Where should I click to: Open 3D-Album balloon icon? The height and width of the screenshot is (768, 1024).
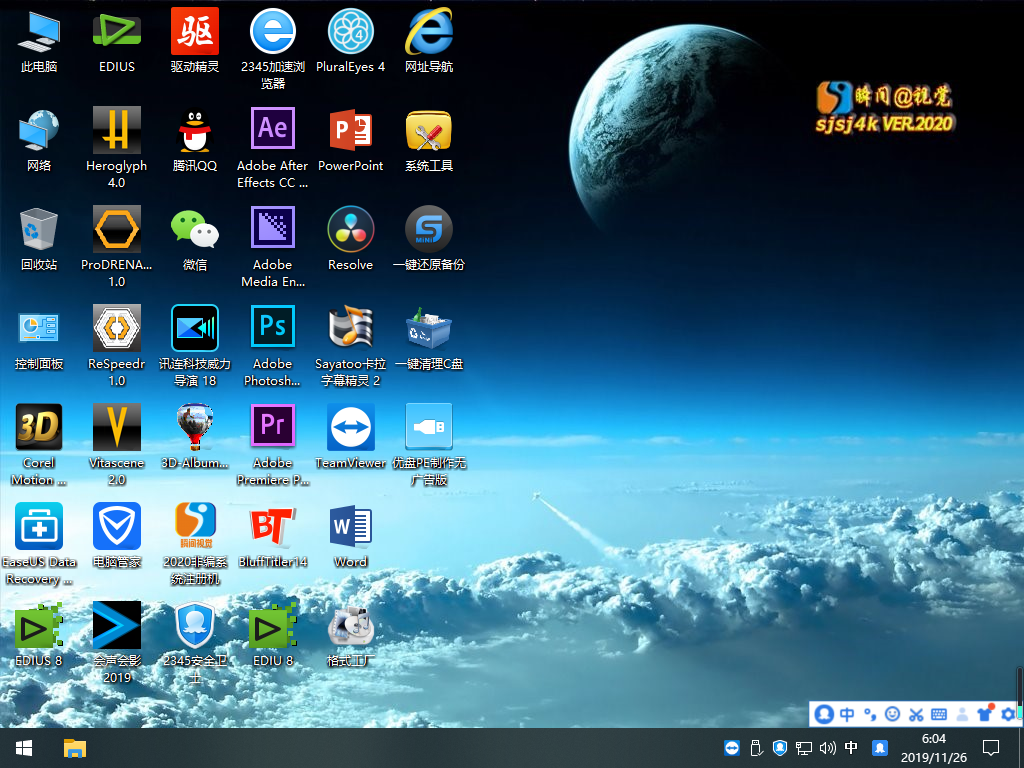(x=195, y=427)
